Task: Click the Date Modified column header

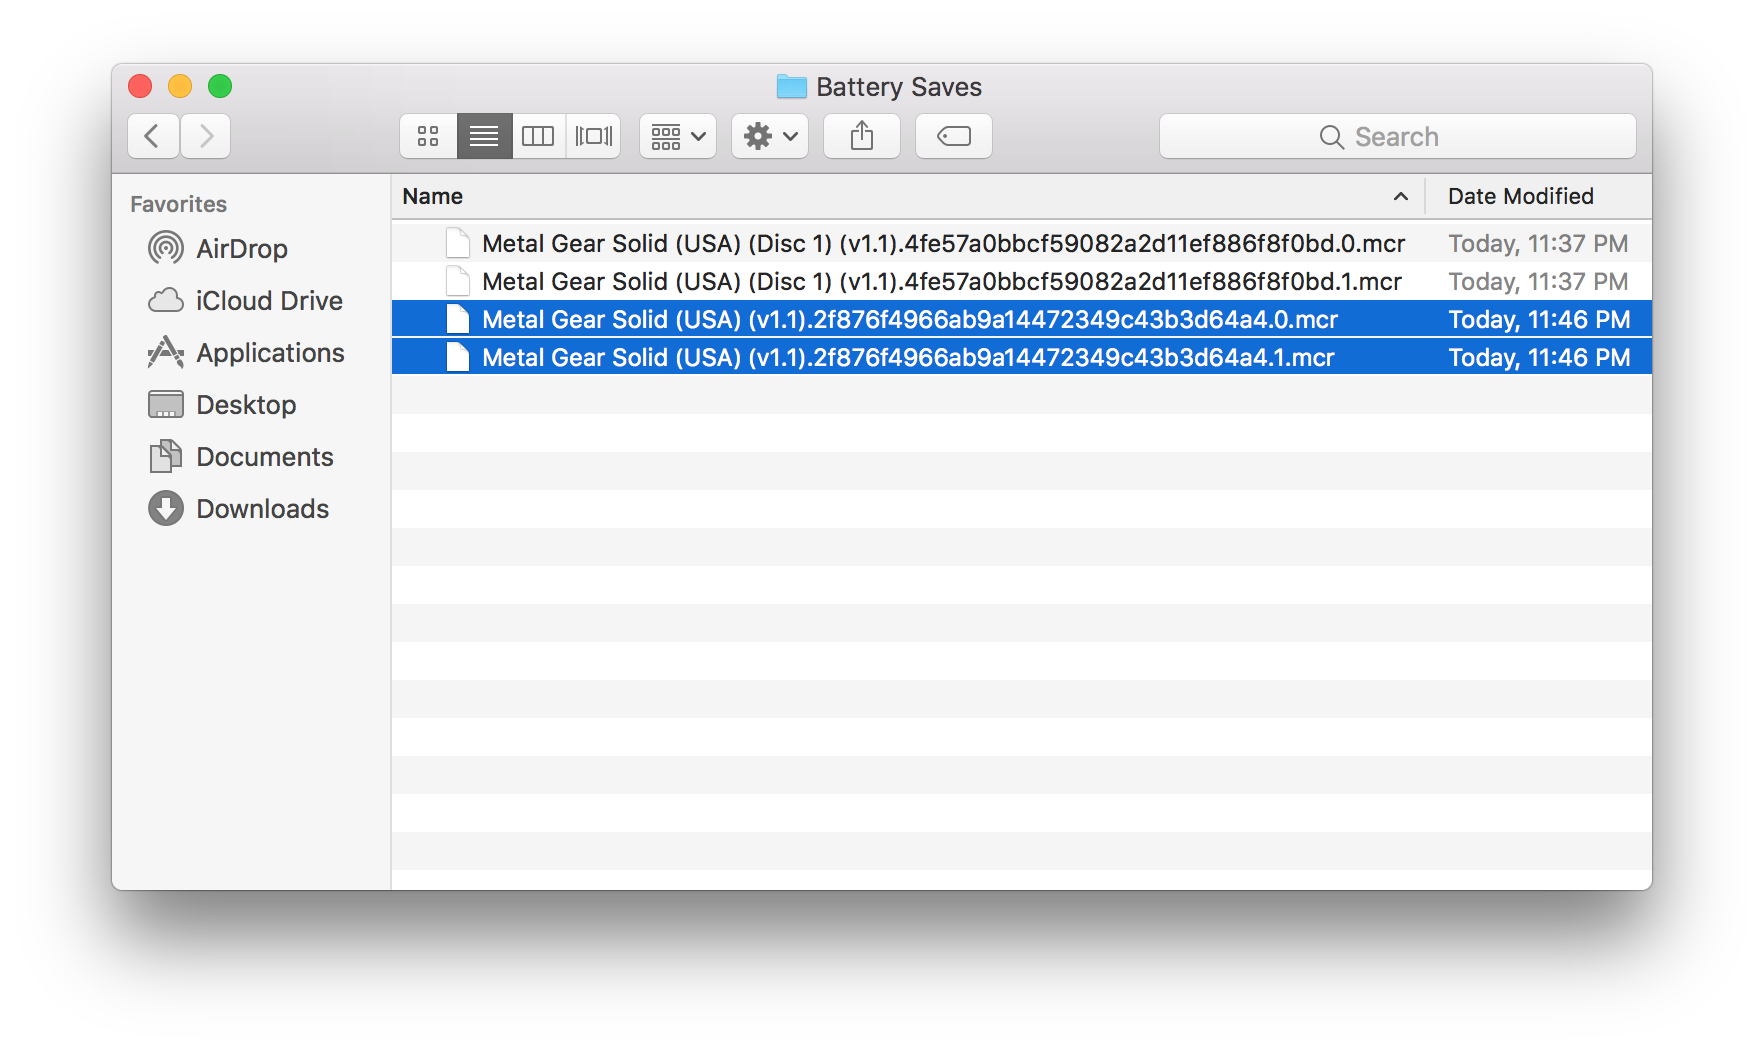Action: pyautogui.click(x=1521, y=196)
